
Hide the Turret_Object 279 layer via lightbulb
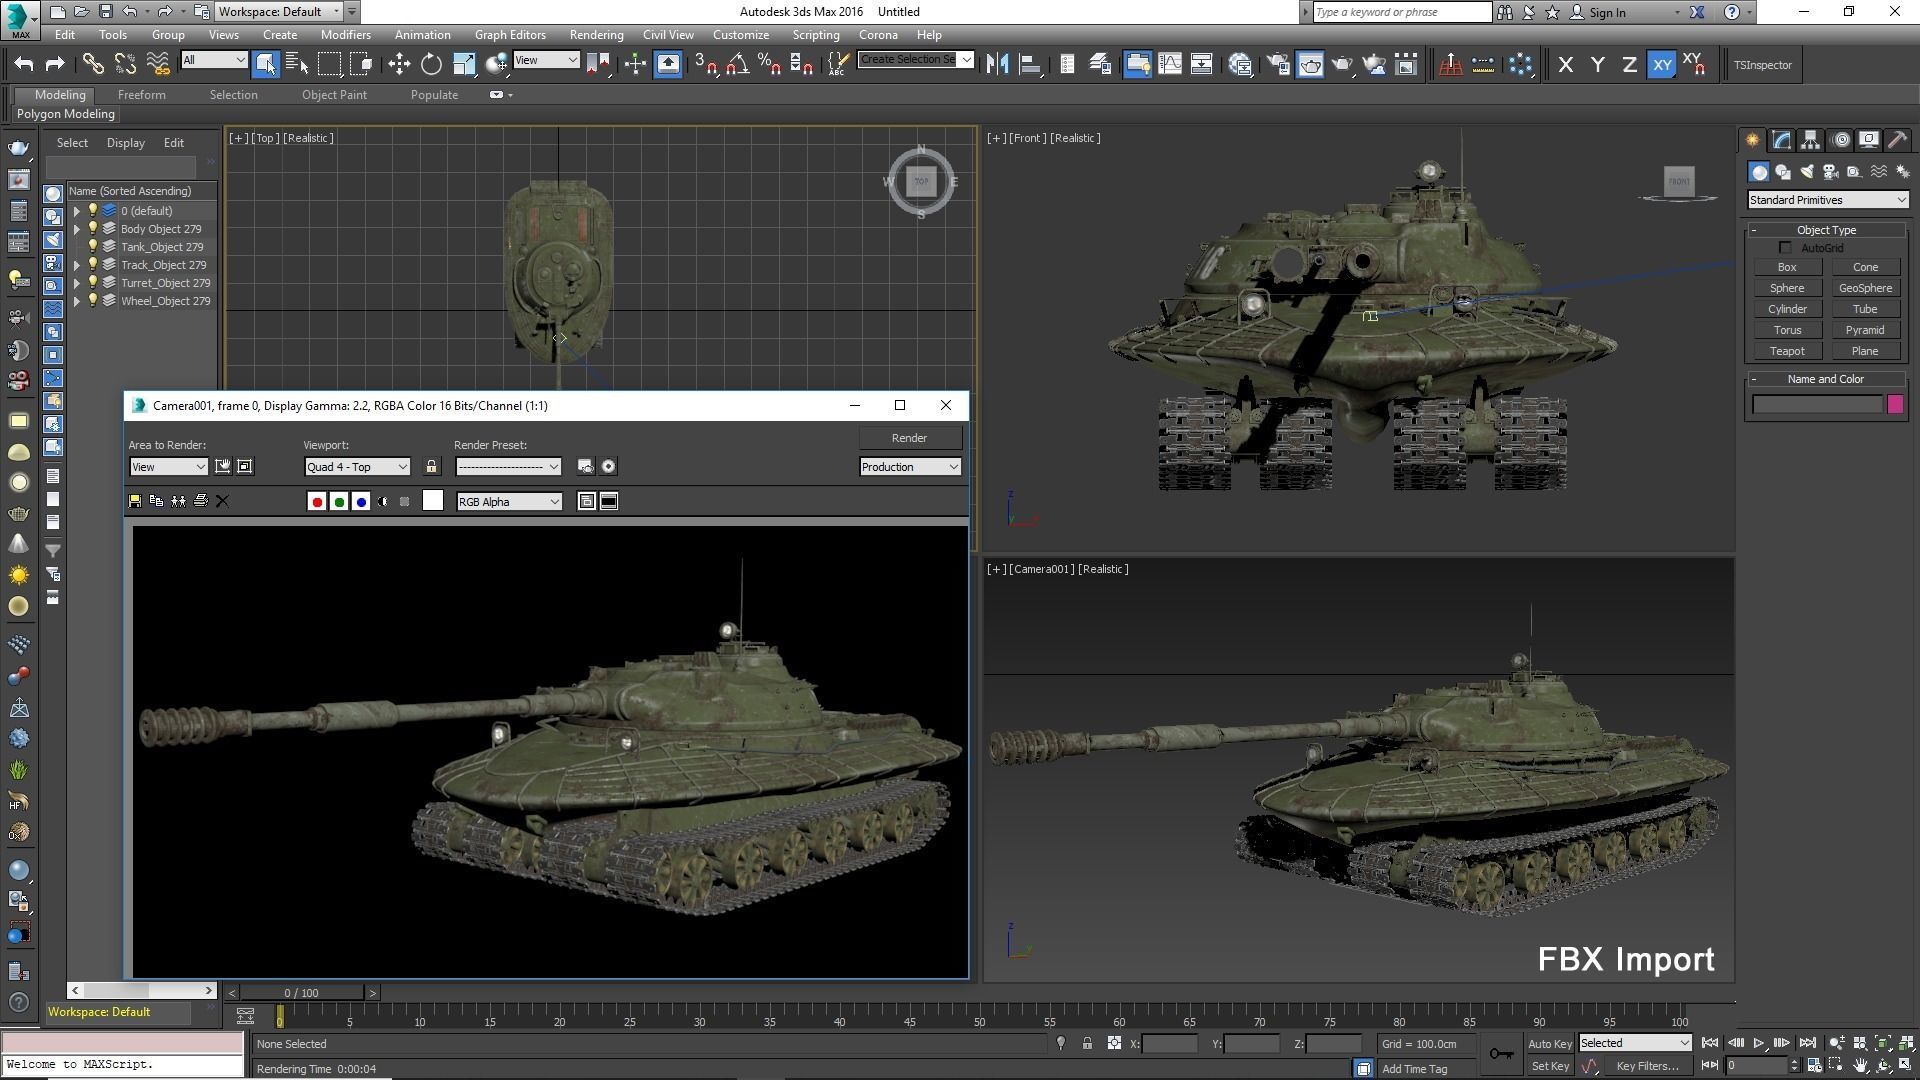tap(93, 283)
